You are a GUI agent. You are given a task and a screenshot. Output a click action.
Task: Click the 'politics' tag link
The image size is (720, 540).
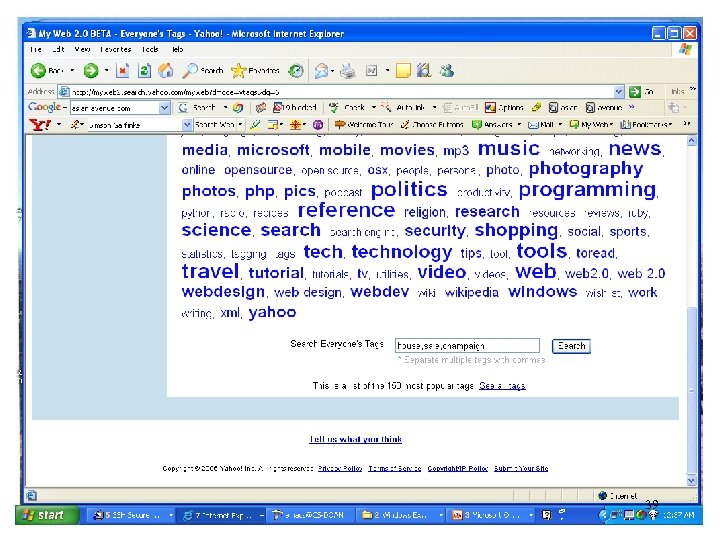point(409,189)
